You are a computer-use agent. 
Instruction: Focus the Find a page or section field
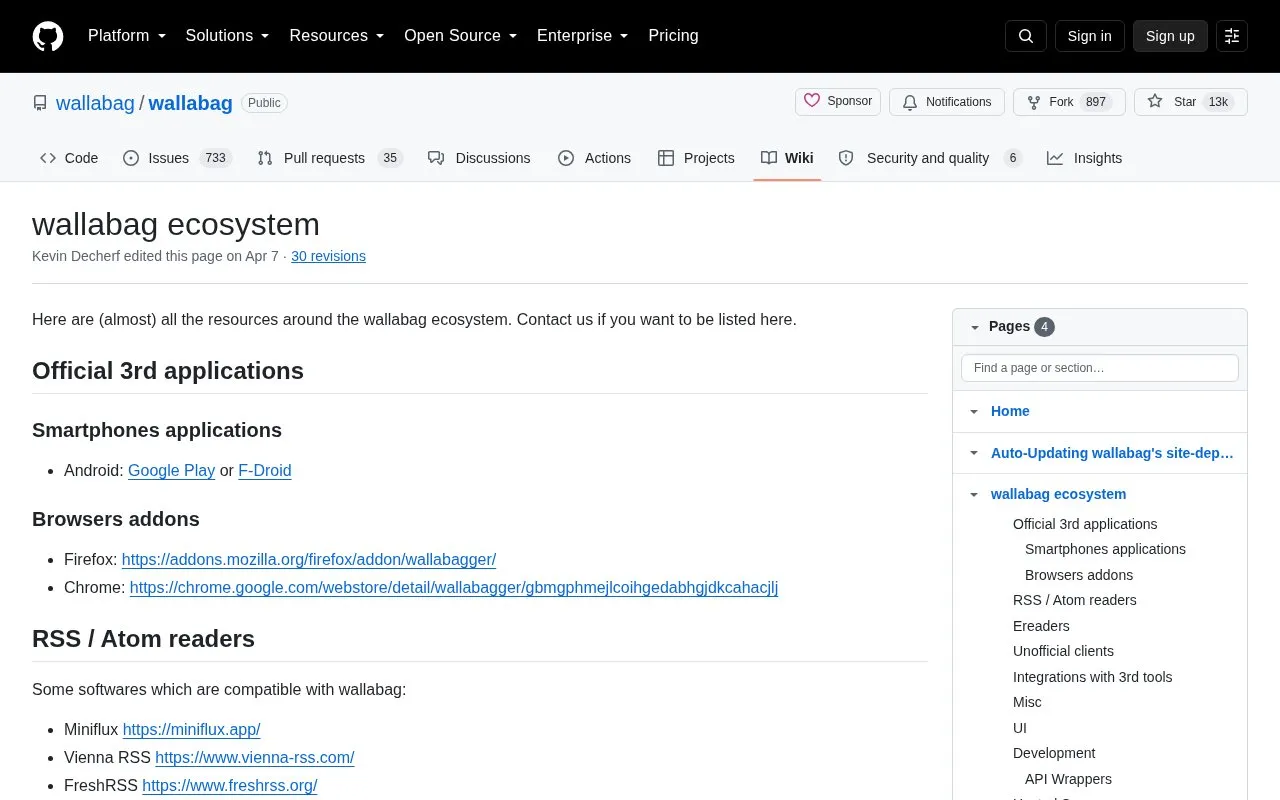pyautogui.click(x=1100, y=368)
